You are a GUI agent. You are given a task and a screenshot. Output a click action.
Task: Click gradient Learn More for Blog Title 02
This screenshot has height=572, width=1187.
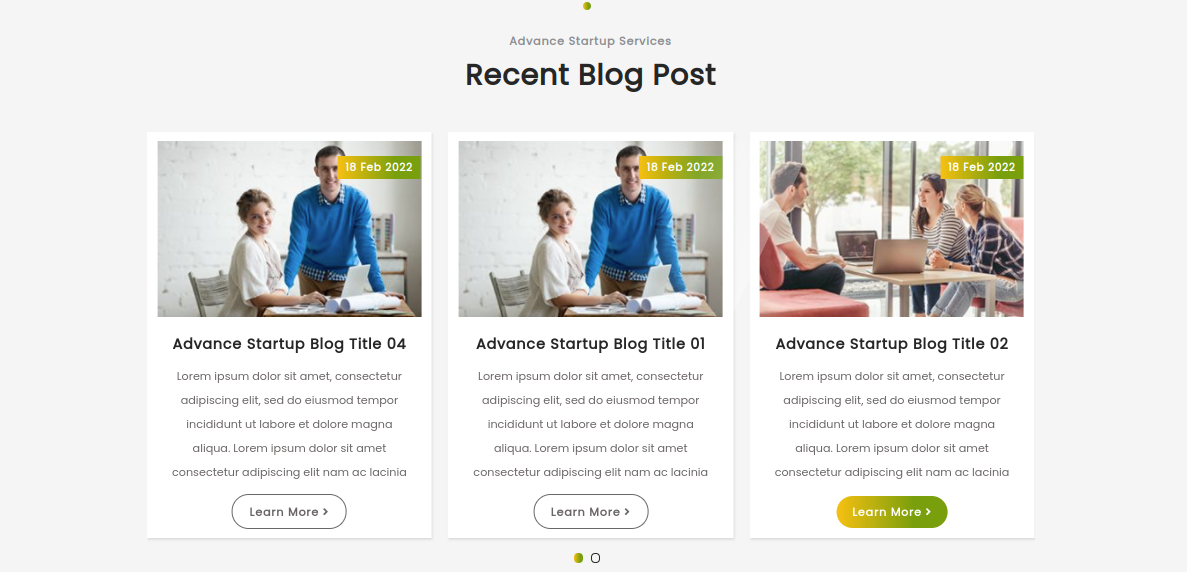pos(892,511)
